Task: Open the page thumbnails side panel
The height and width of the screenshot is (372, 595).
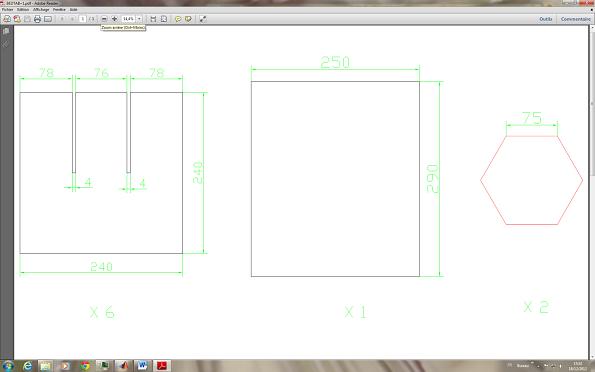Action: [6, 32]
